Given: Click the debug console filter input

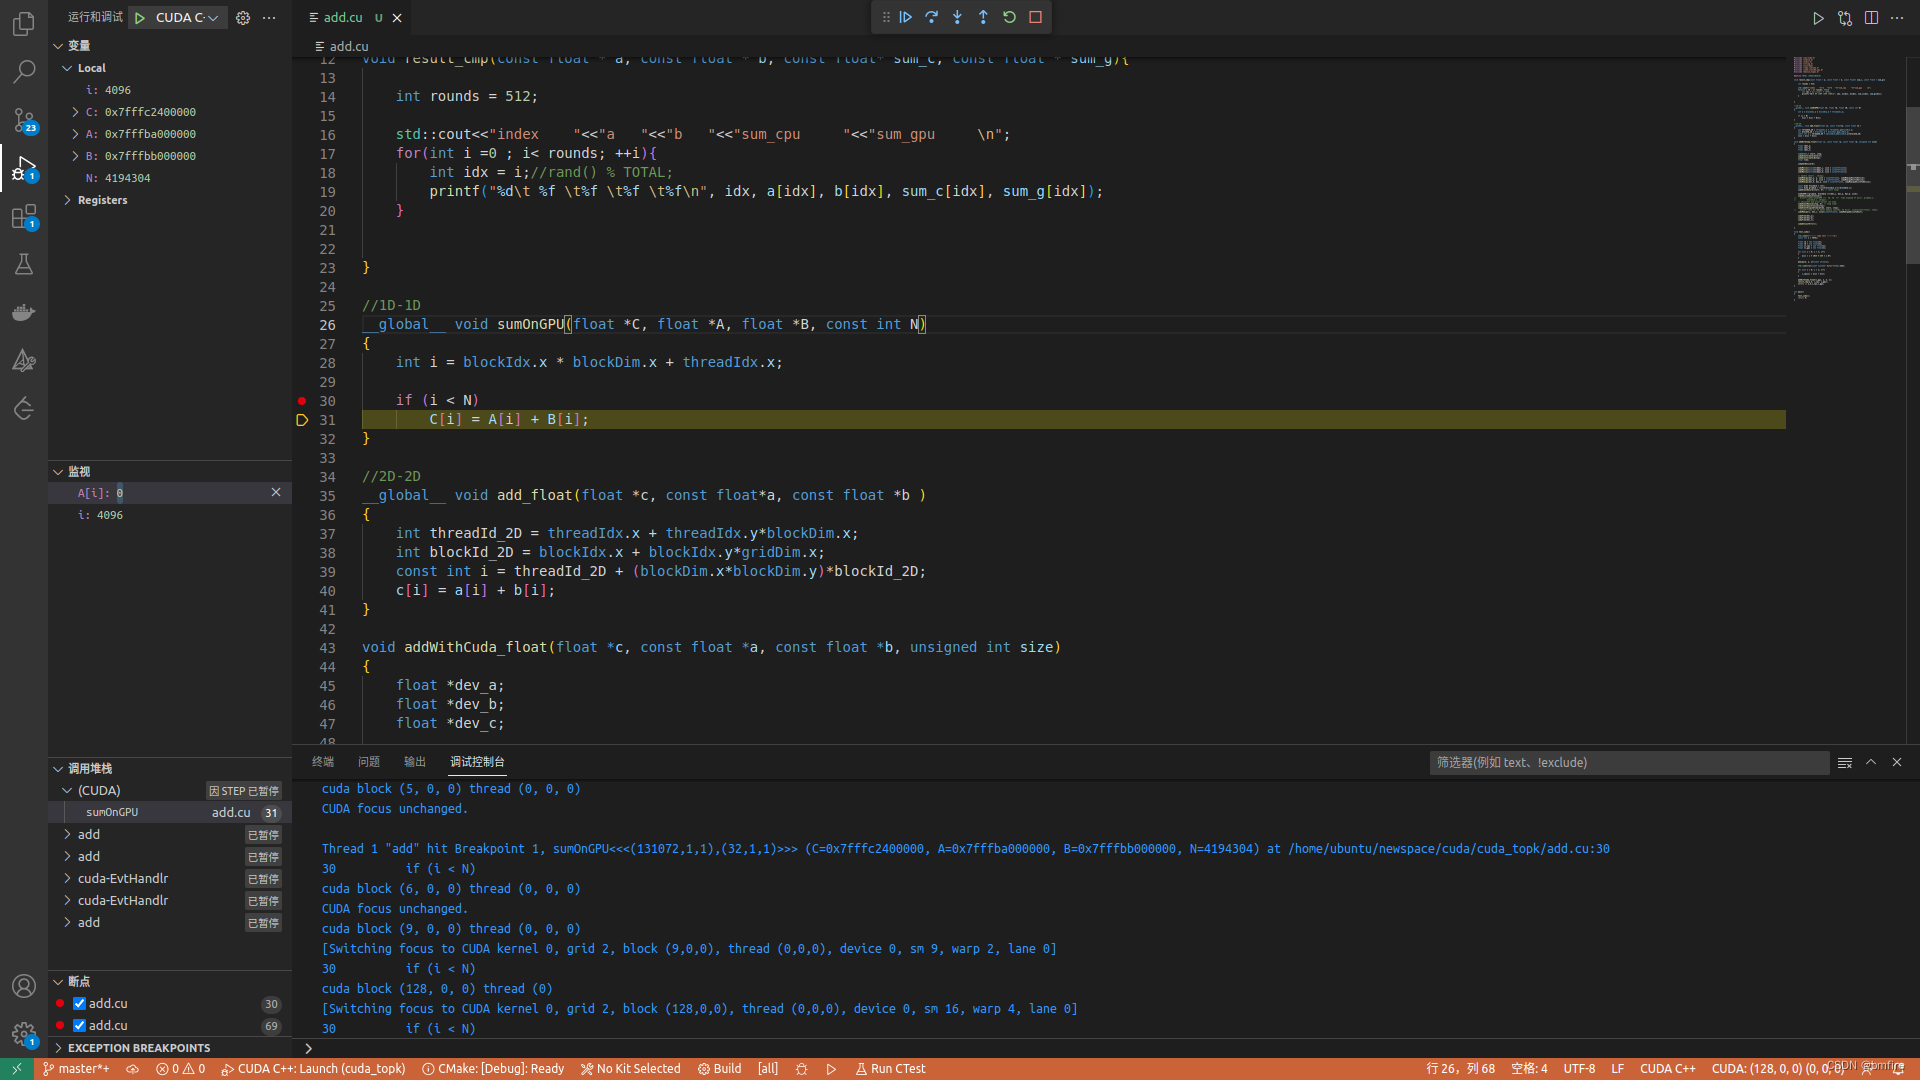Looking at the screenshot, I should tap(1628, 763).
